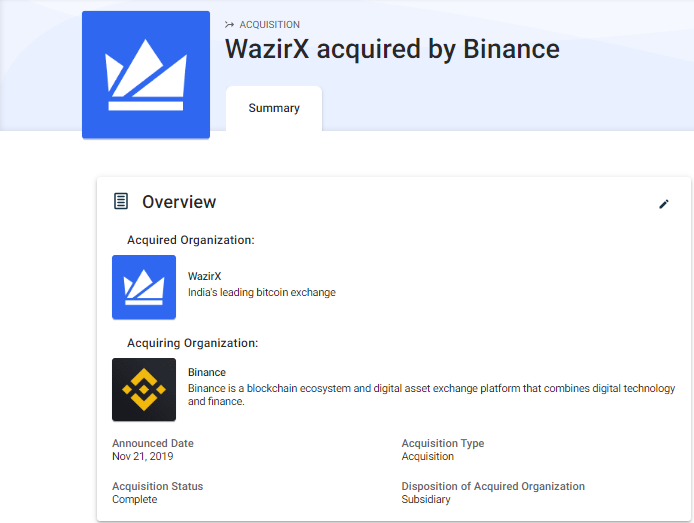Click the 'Nov 21, 2019' announced date
Screen dimensions: 694x523
[143, 456]
